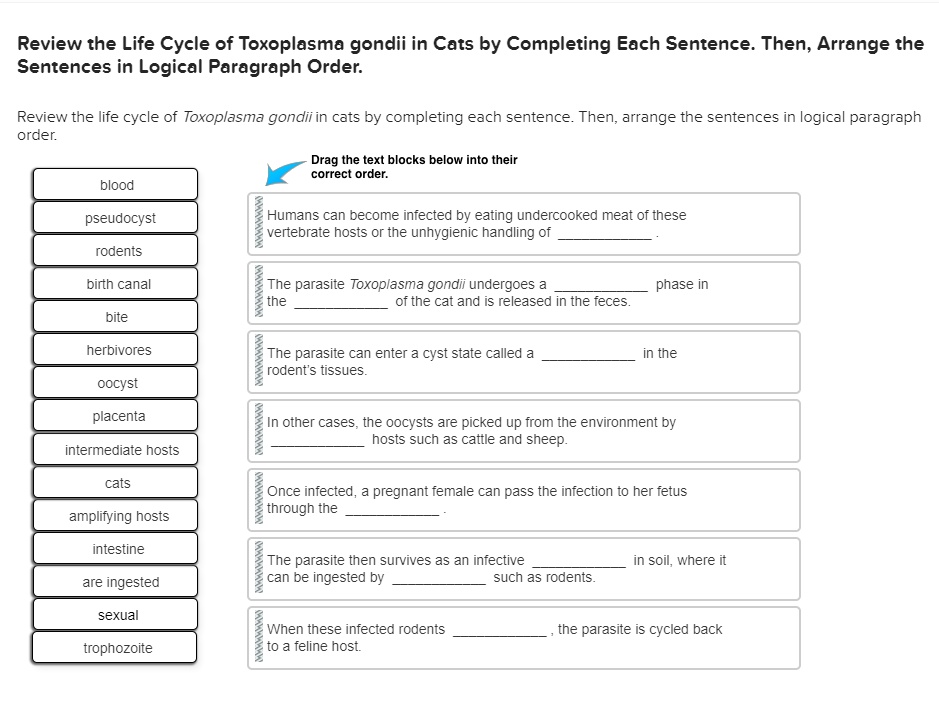Viewport: 939px width, 706px height.
Task: Click the drag handle next to the cyst state sentence
Action: 258,361
